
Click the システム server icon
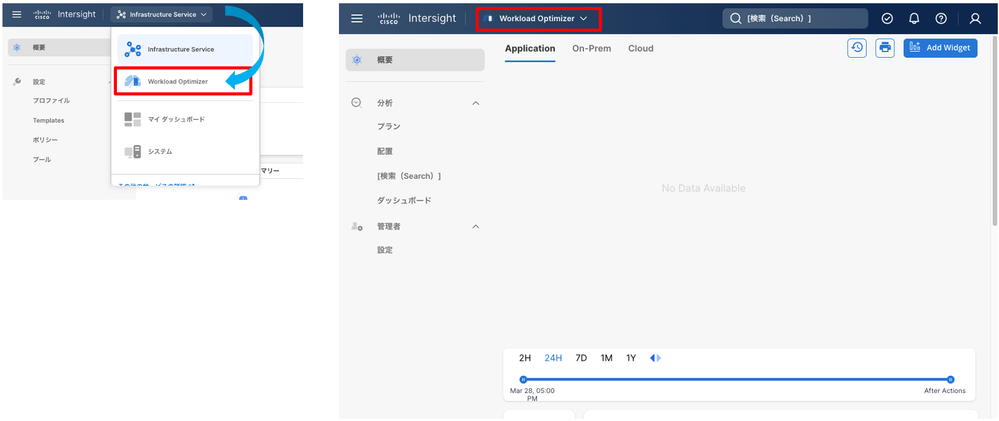[x=133, y=152]
